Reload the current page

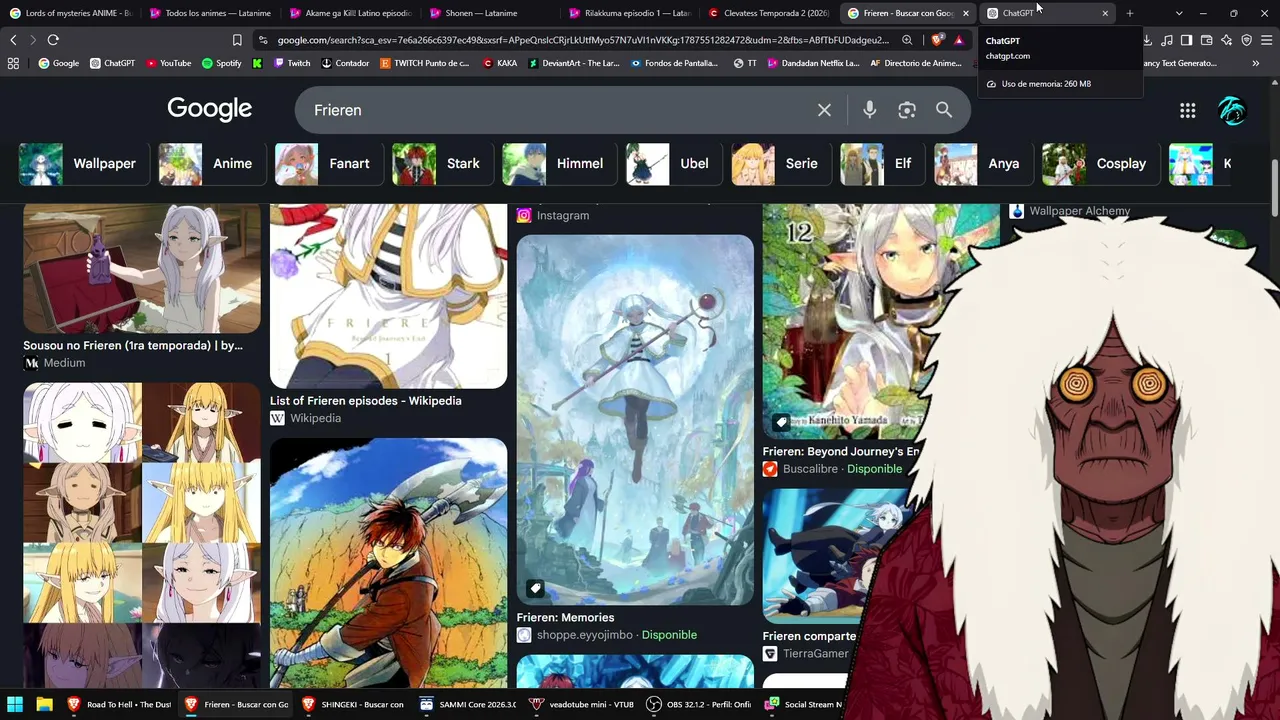tap(53, 40)
